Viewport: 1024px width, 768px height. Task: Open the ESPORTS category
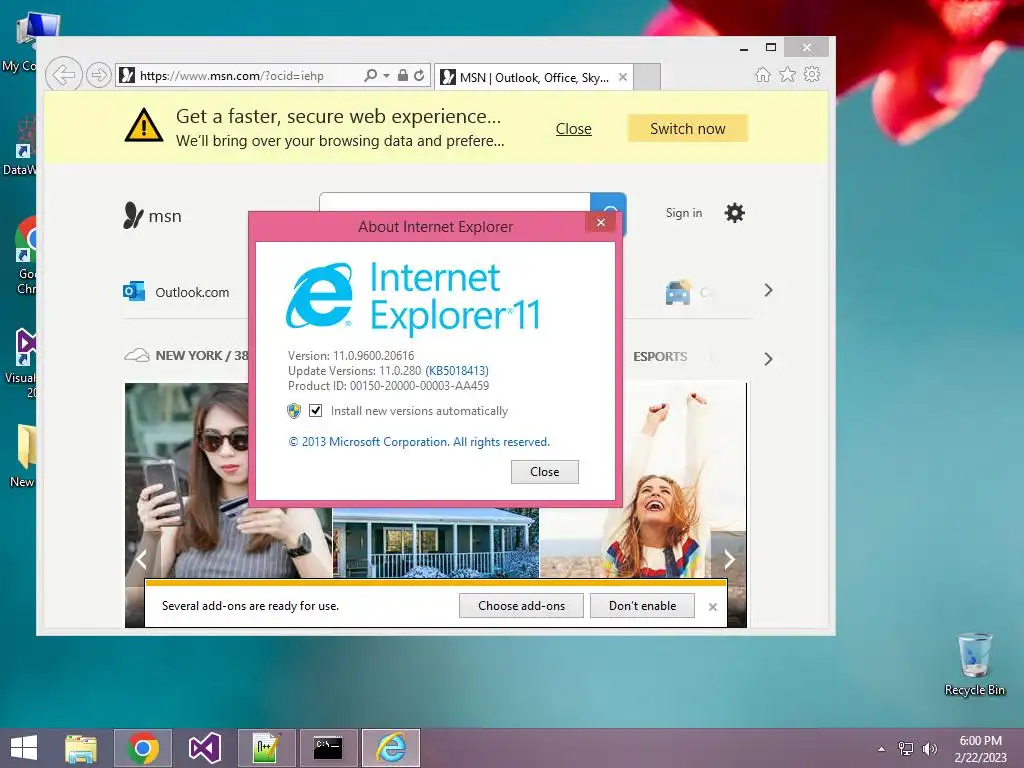660,357
